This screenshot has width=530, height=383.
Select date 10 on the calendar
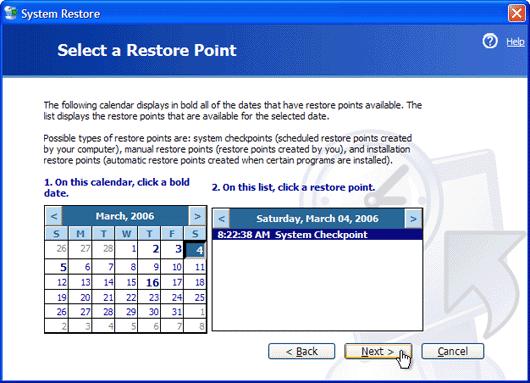tap(172, 267)
